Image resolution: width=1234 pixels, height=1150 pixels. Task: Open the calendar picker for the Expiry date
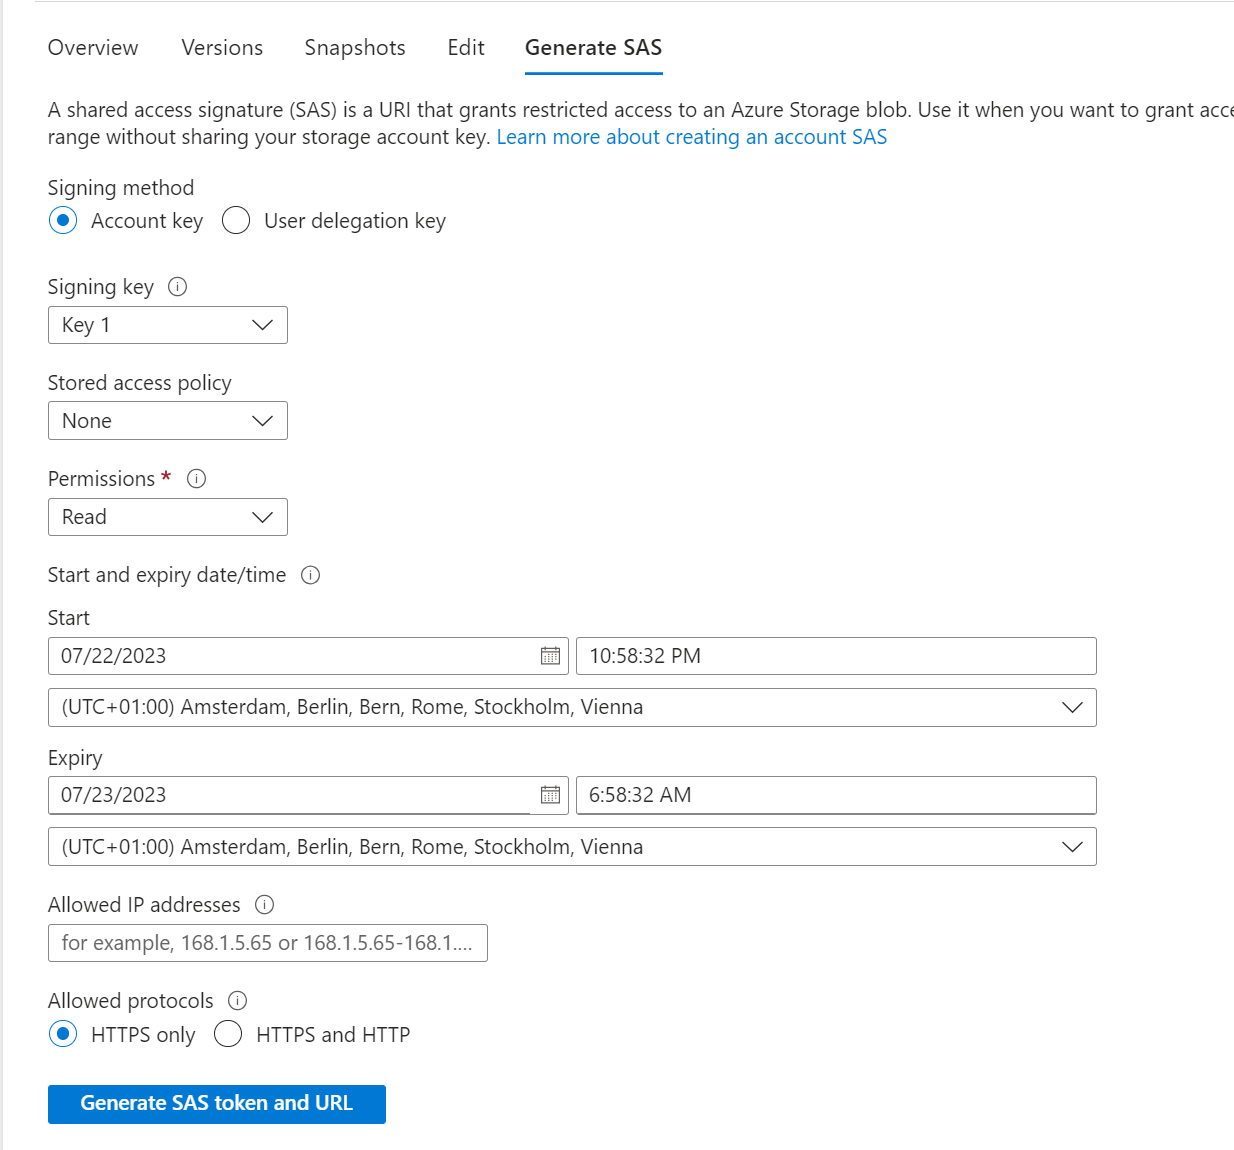point(549,795)
